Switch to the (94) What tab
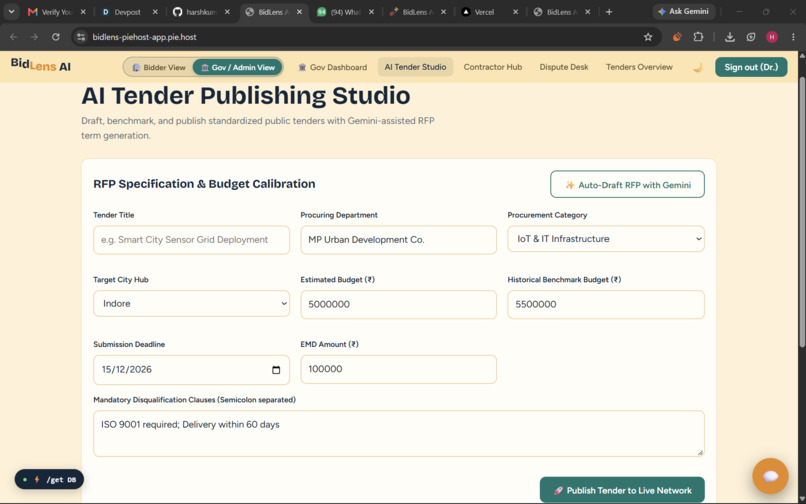This screenshot has height=504, width=806. click(345, 12)
